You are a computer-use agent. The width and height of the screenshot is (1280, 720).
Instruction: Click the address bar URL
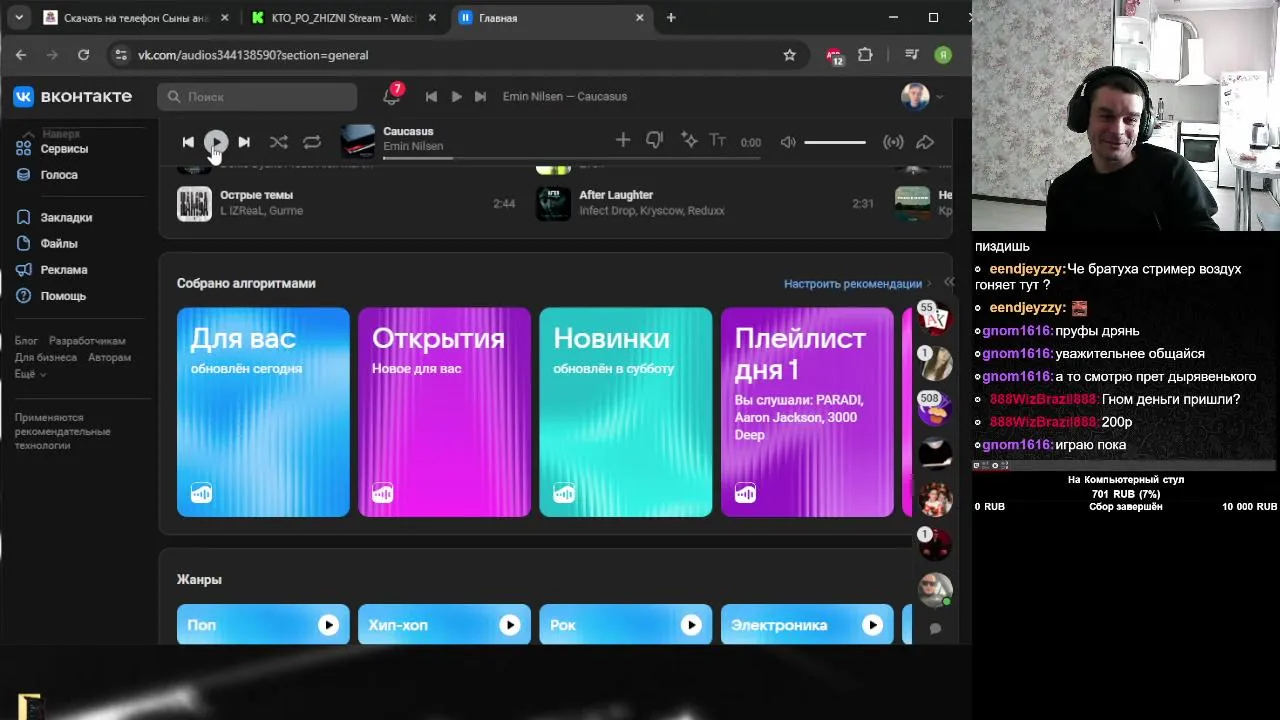point(253,55)
